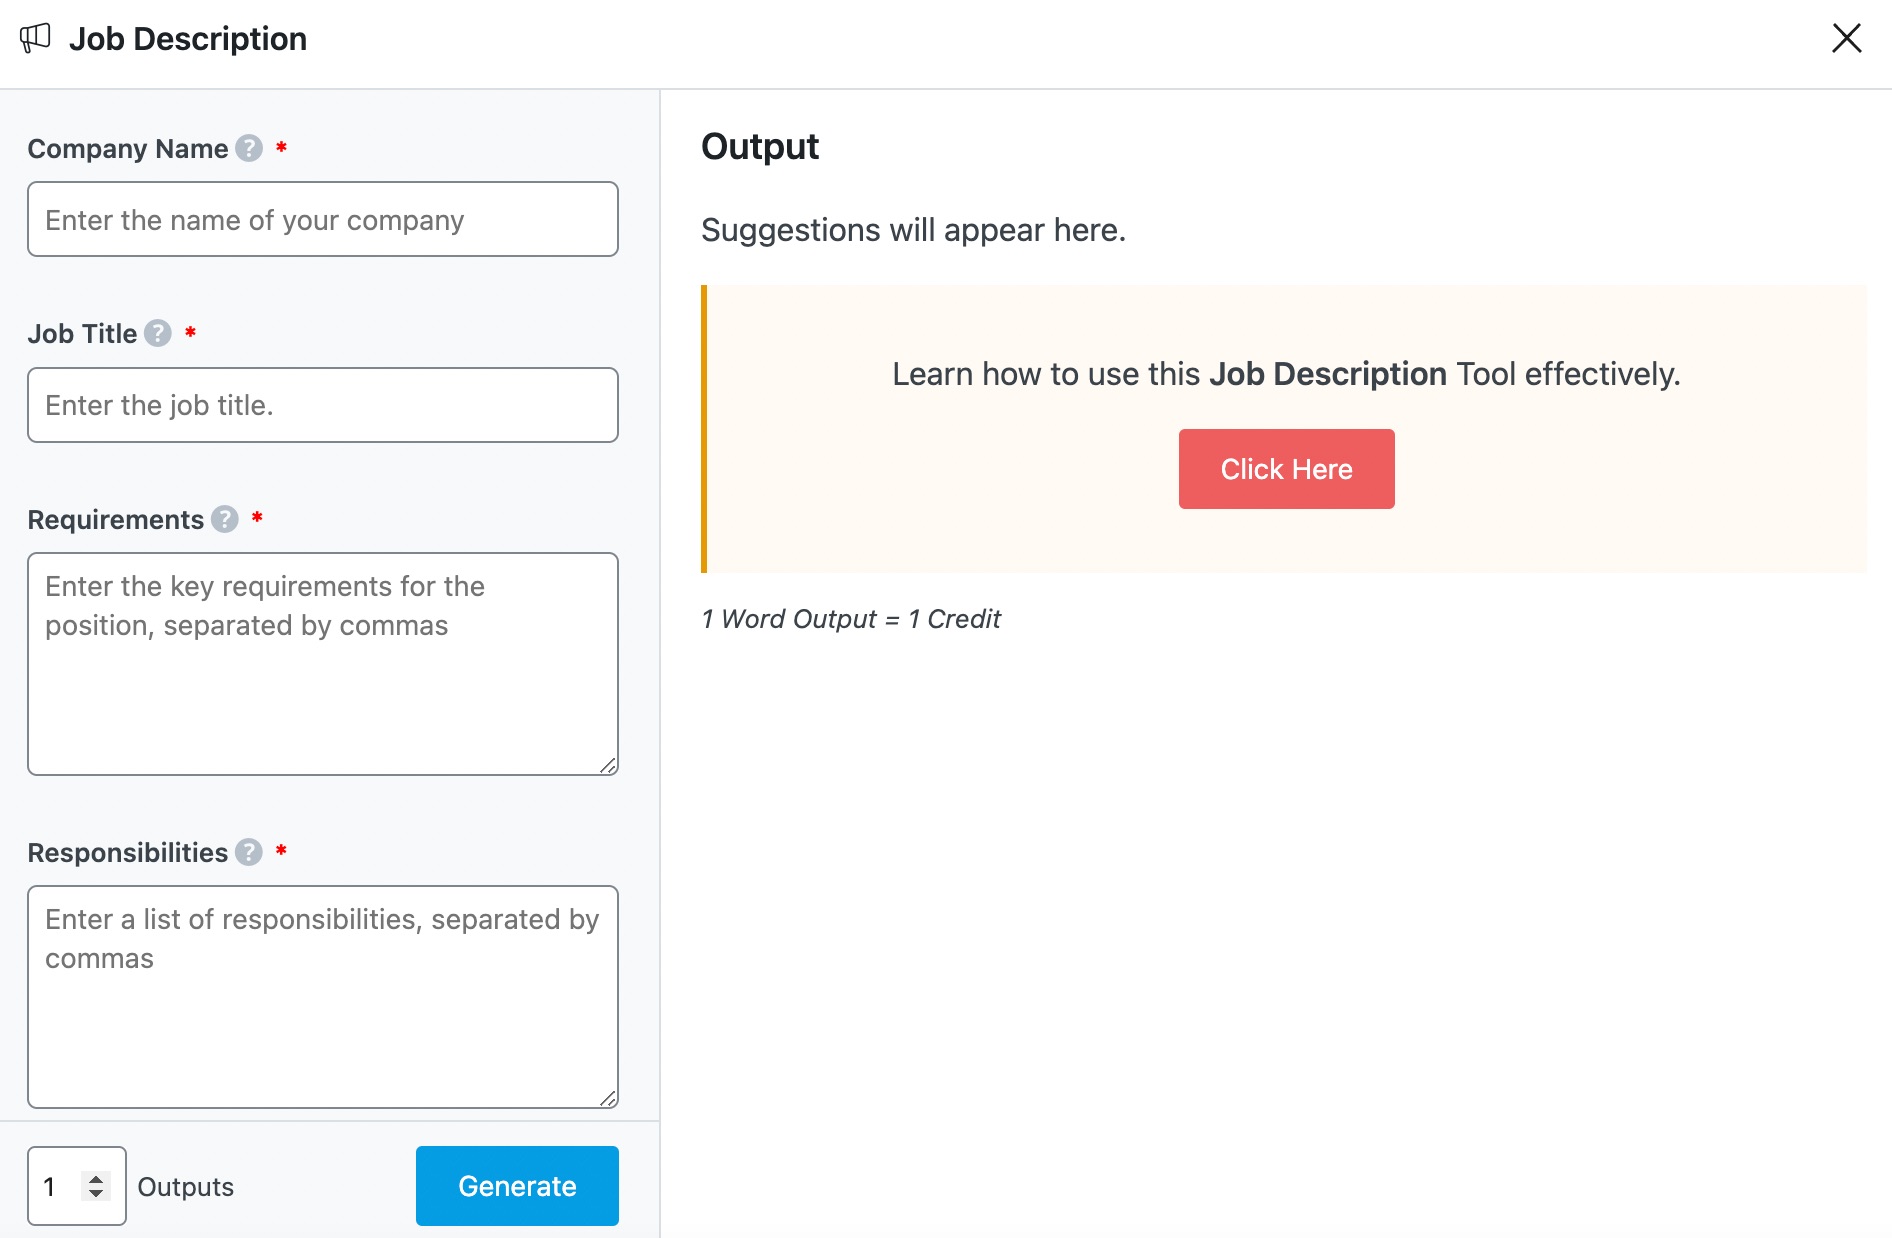Screen dimensions: 1892x1238
Task: Click the megaphone icon beside Job Description
Action: (35, 39)
